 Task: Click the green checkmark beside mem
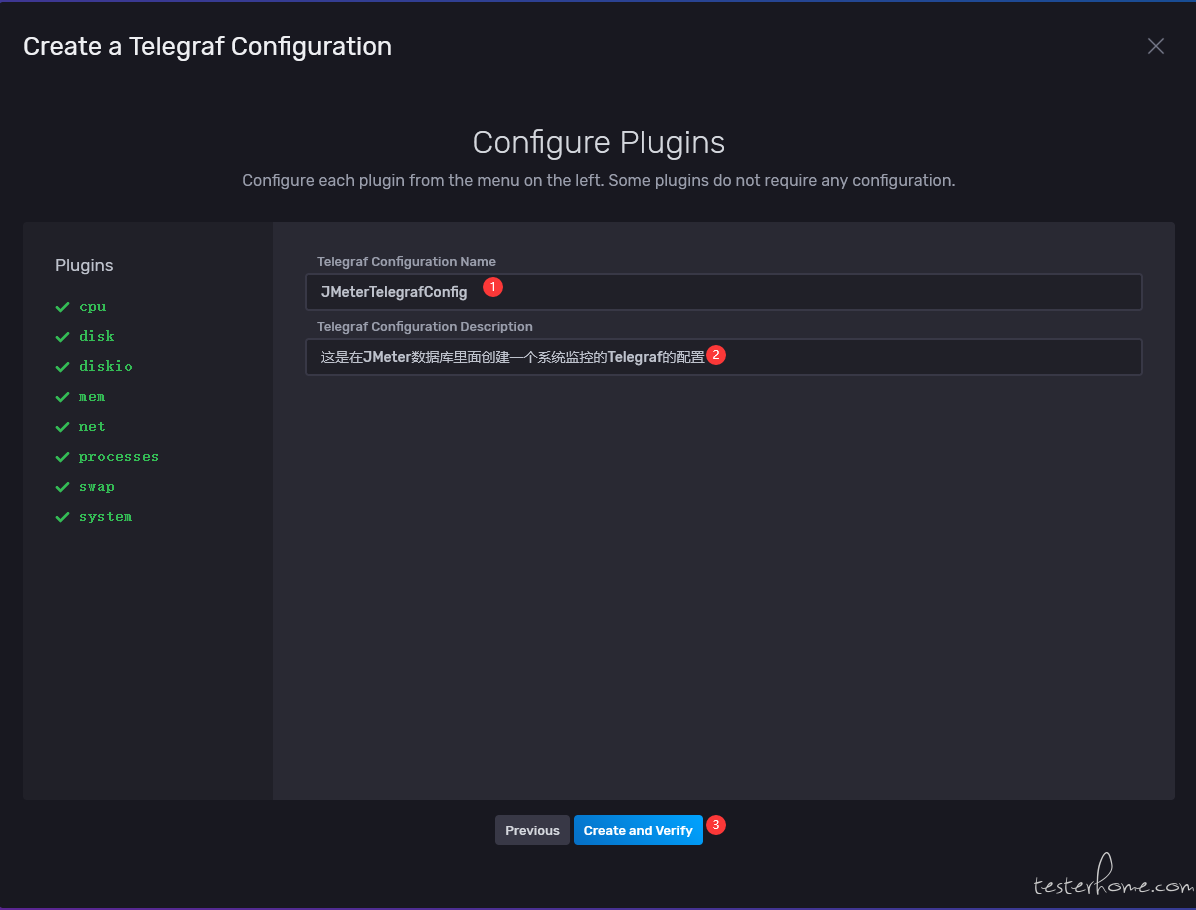(63, 397)
